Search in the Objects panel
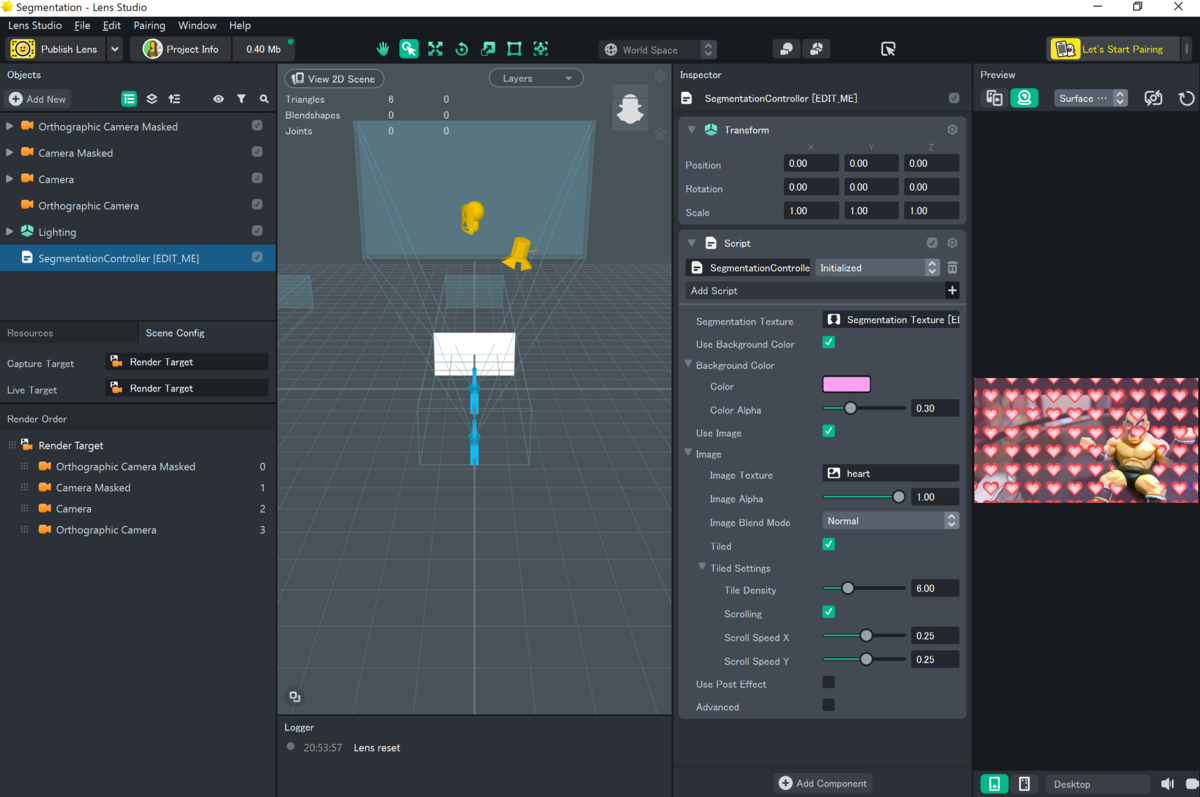The image size is (1200, 797). pyautogui.click(x=264, y=99)
